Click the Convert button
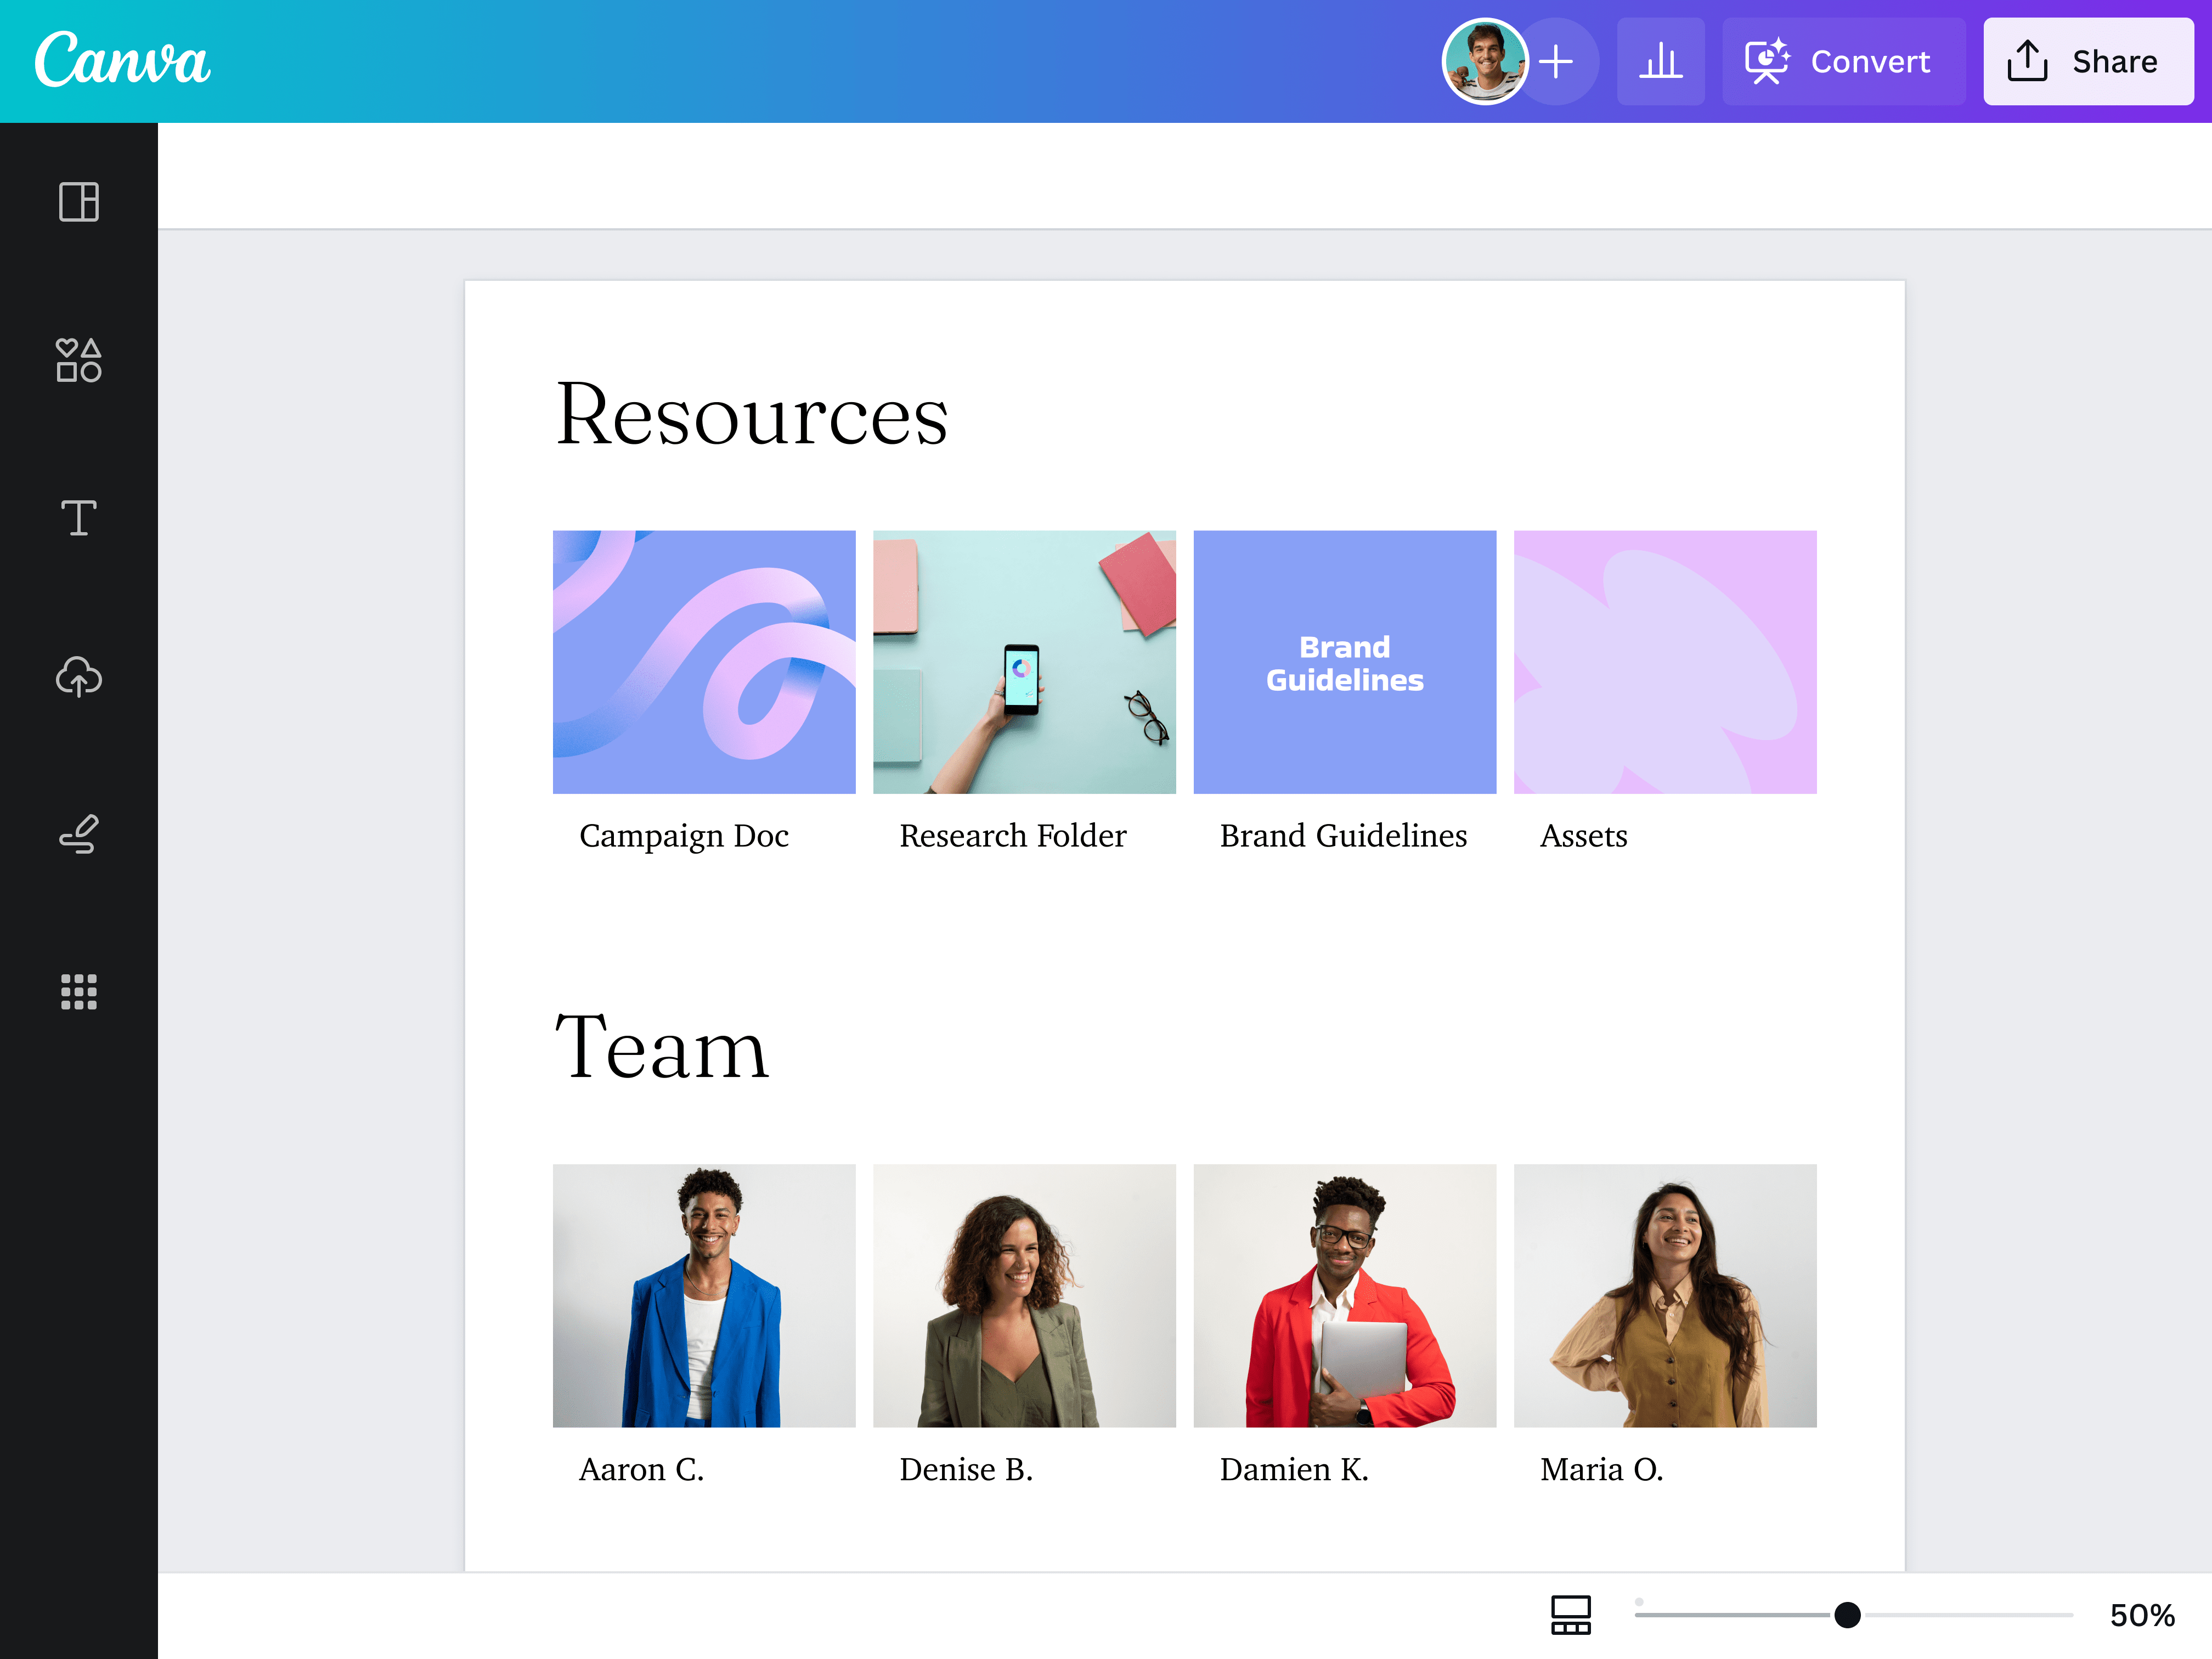The width and height of the screenshot is (2212, 1659). coord(1844,61)
